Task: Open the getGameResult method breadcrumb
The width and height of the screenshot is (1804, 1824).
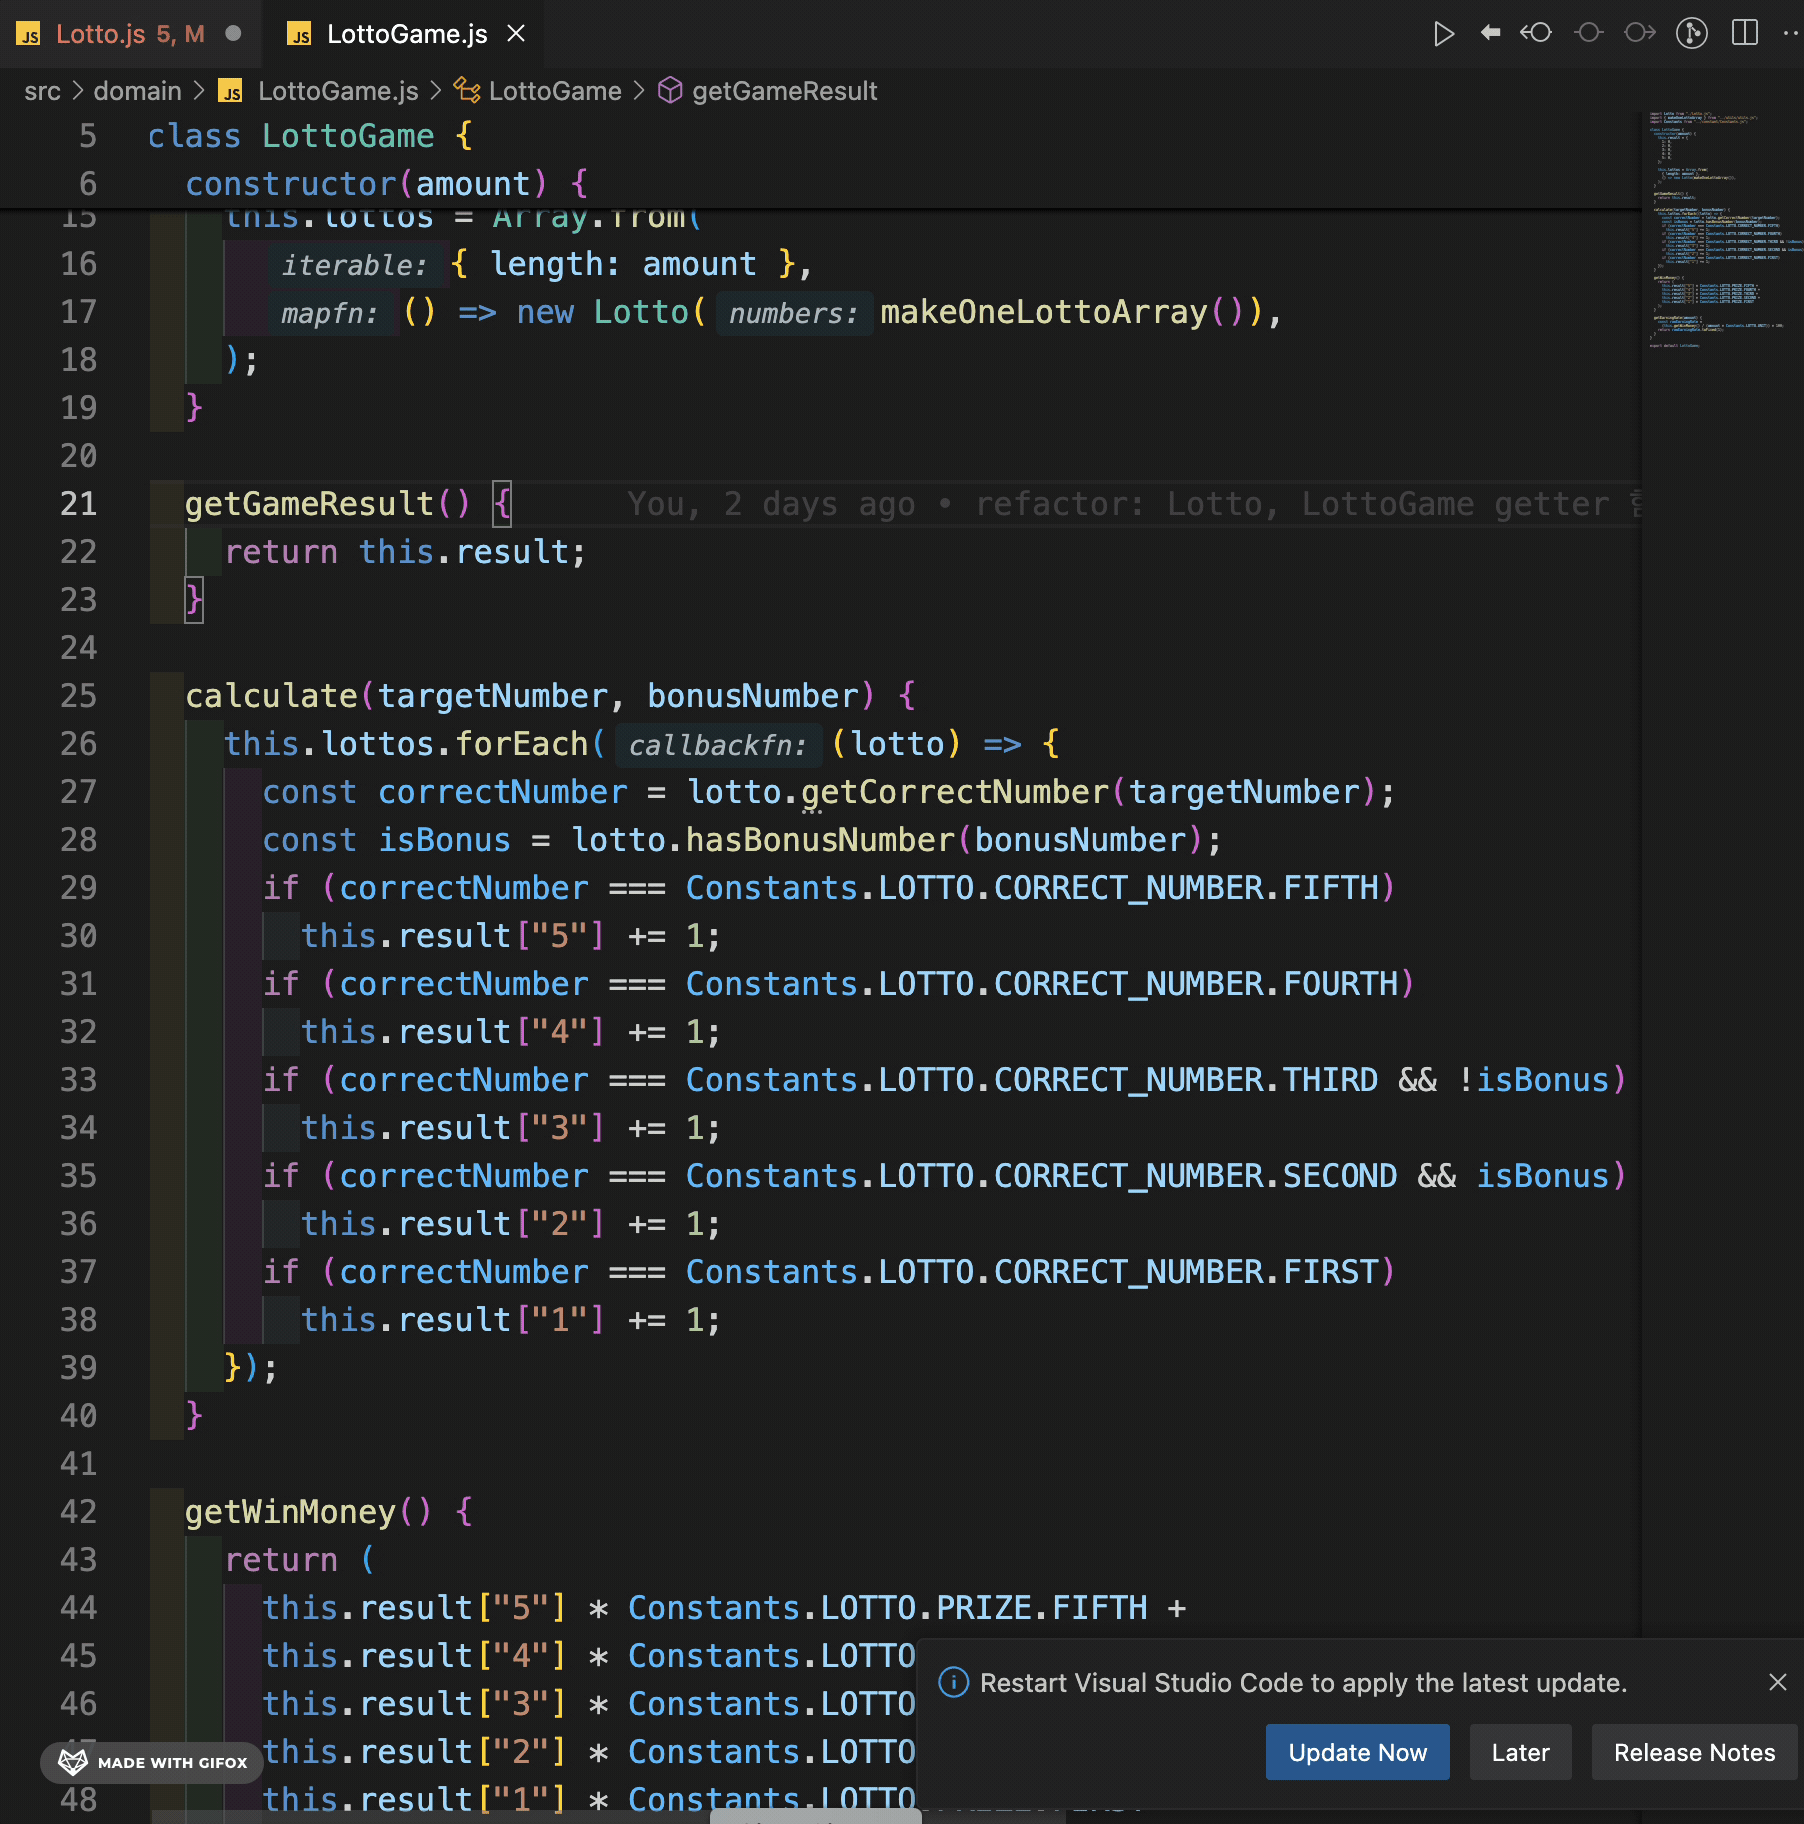Action: tap(784, 91)
